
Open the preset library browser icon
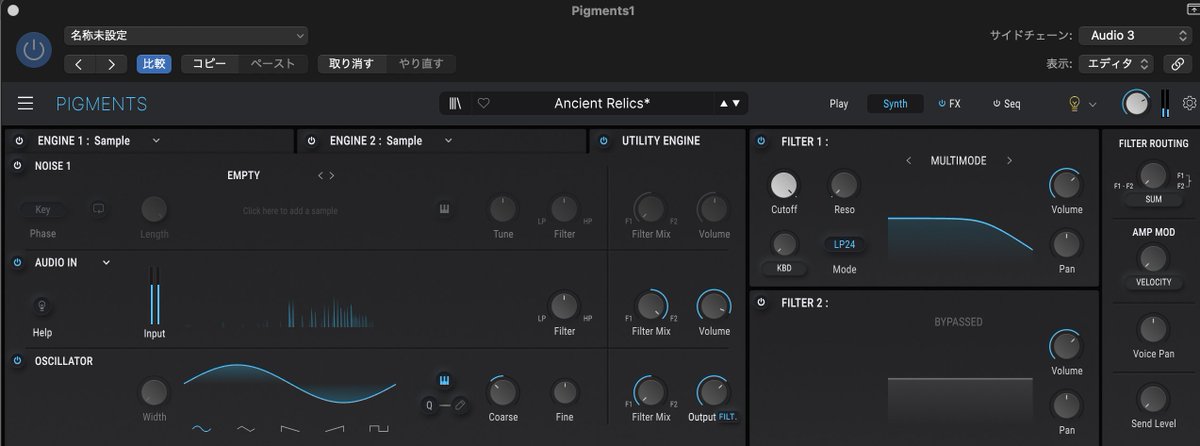point(455,103)
